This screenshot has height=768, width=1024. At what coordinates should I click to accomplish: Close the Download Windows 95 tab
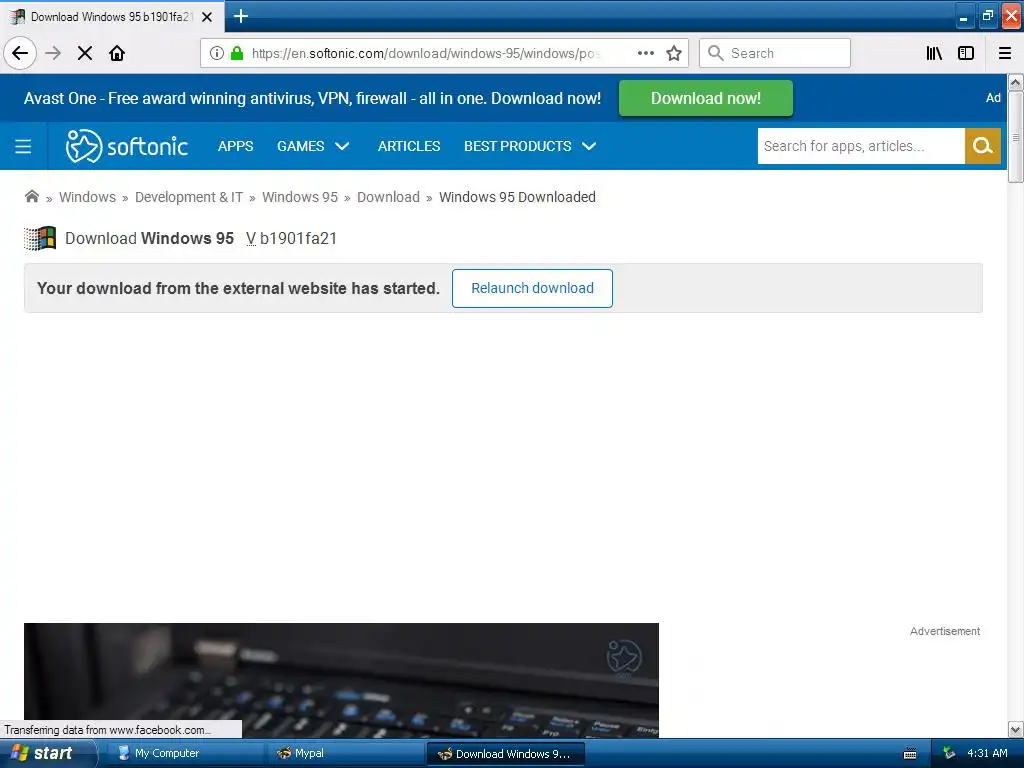(x=207, y=17)
